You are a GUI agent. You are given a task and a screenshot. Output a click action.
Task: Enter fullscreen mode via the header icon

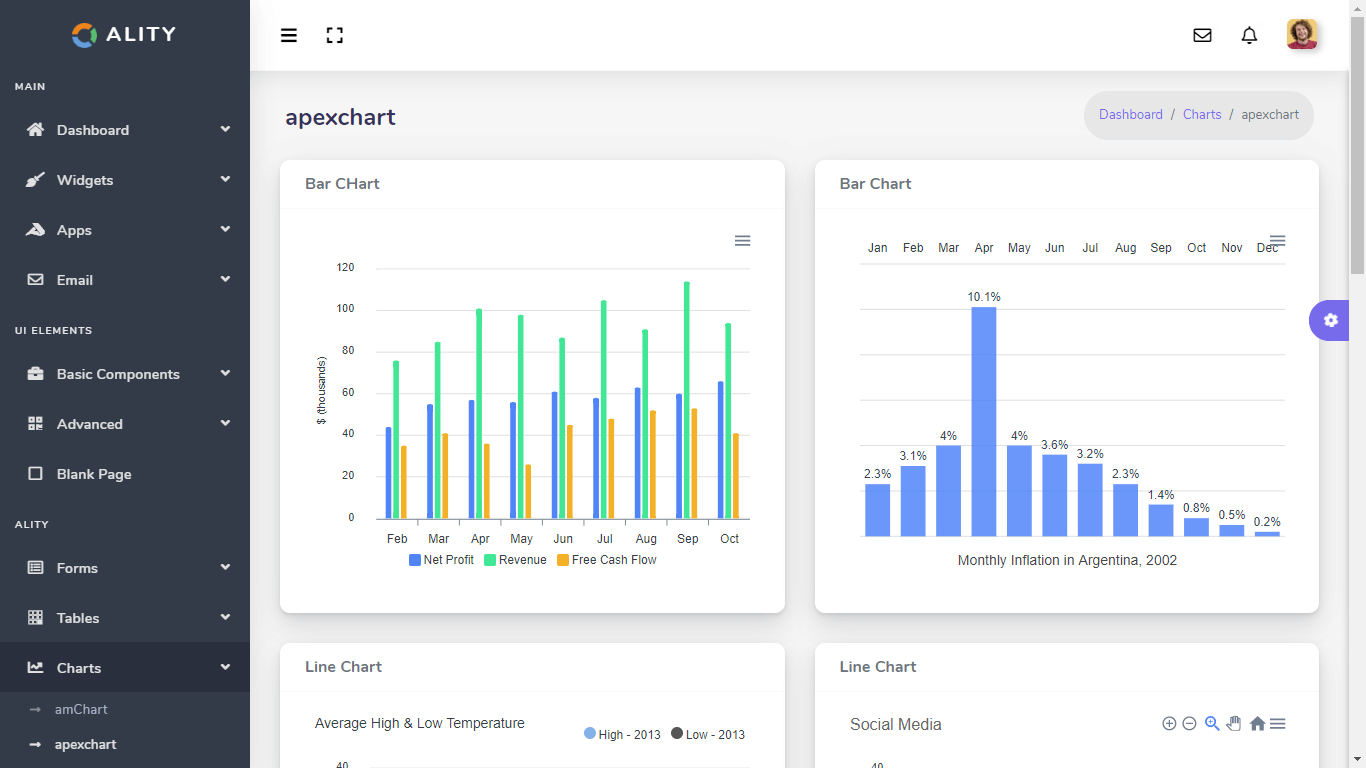tap(335, 36)
